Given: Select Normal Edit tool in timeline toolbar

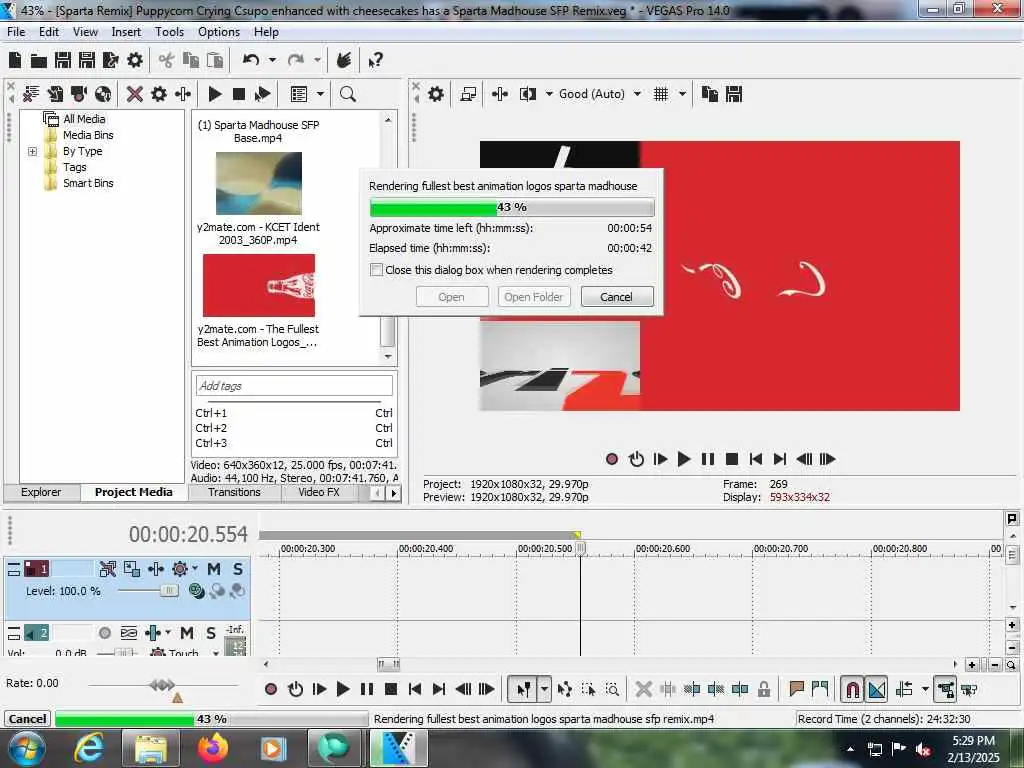Looking at the screenshot, I should [524, 689].
